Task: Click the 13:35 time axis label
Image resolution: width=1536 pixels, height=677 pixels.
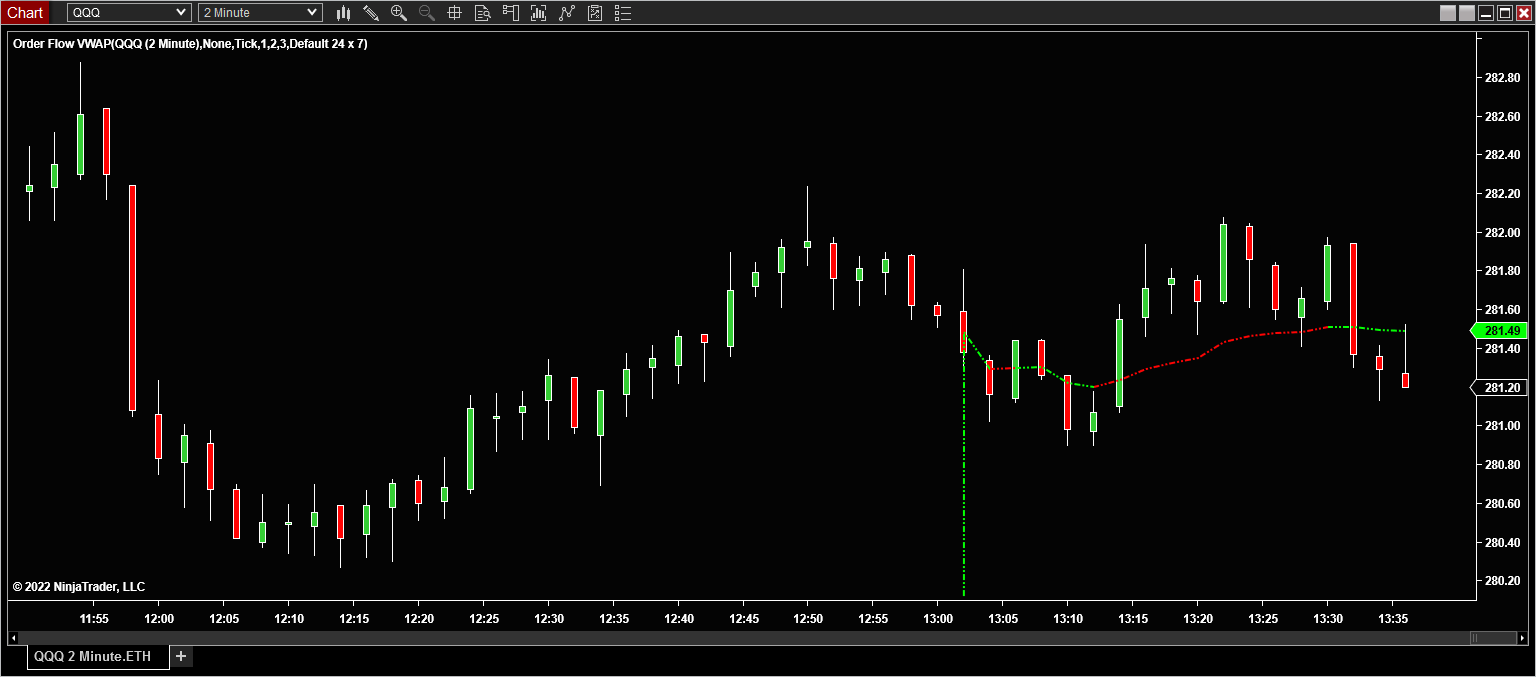Action: [x=1392, y=619]
